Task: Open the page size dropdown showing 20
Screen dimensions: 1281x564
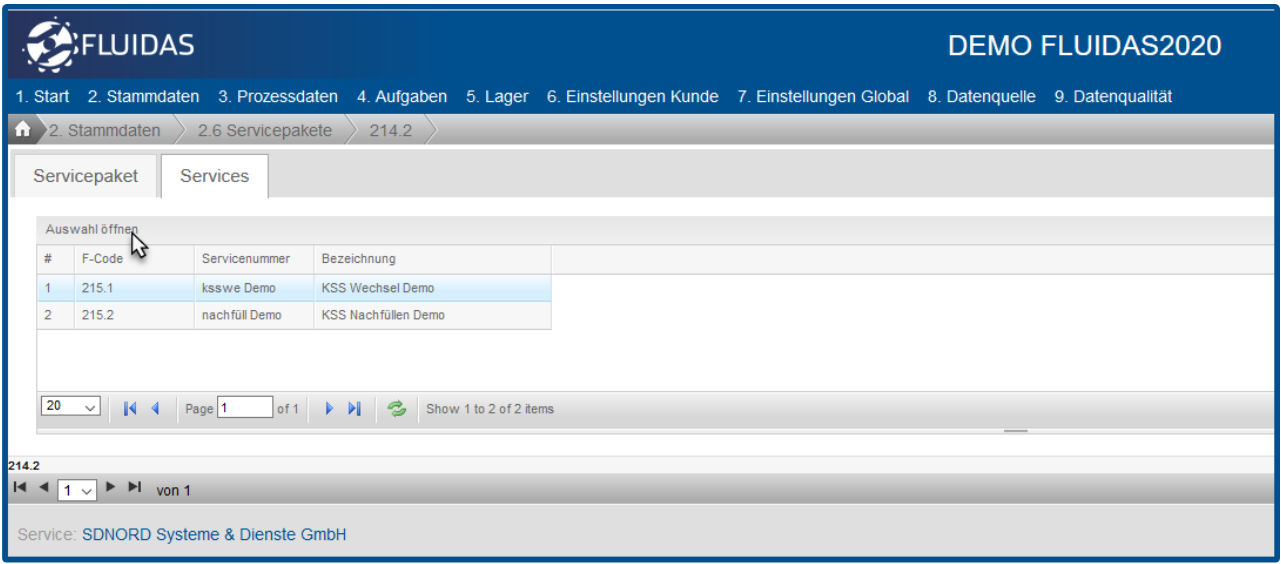Action: [69, 408]
